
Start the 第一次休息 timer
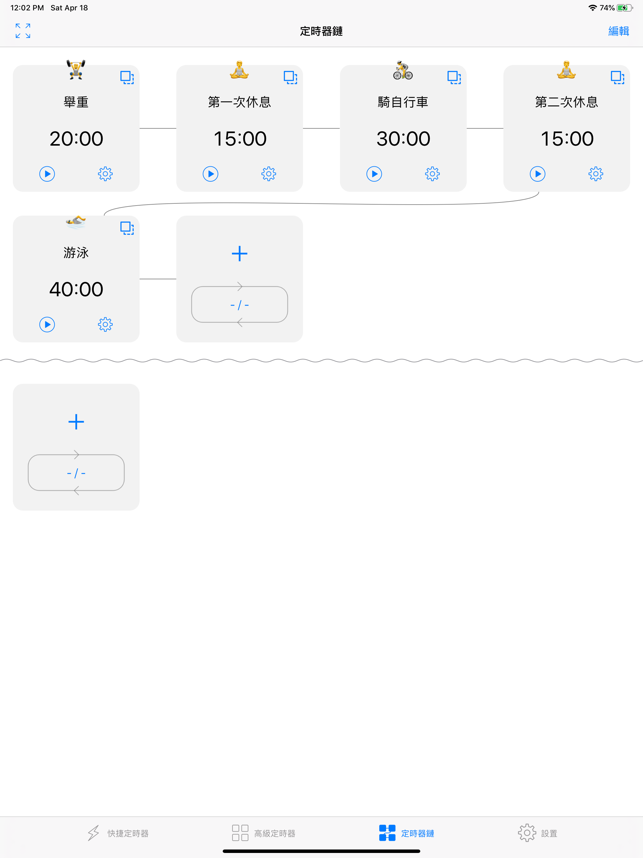click(x=209, y=173)
